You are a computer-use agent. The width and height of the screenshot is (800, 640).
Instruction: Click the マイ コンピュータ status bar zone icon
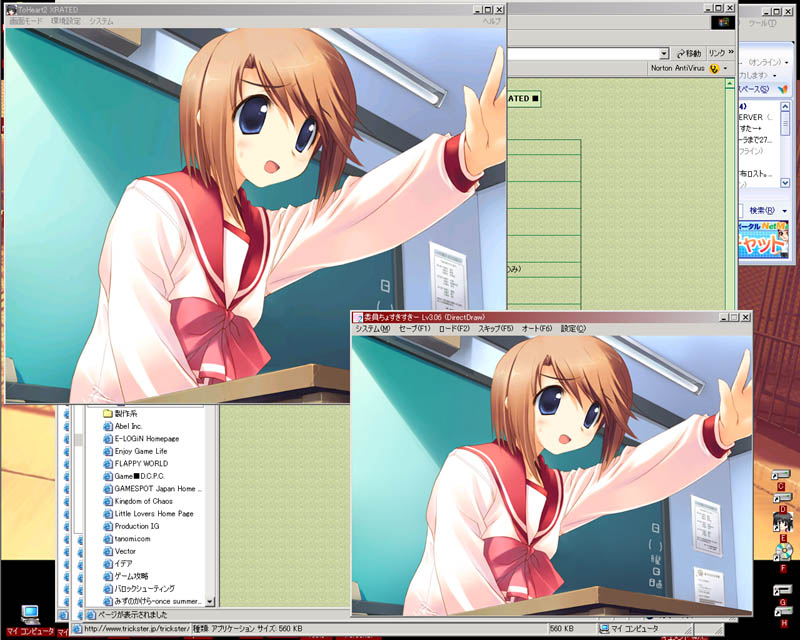pos(604,629)
